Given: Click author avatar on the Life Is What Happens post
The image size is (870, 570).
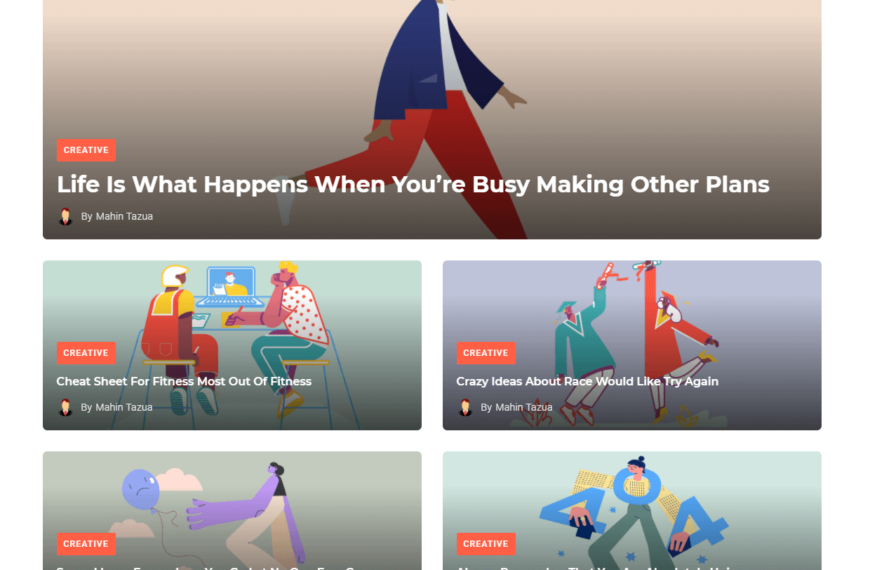Looking at the screenshot, I should point(65,216).
